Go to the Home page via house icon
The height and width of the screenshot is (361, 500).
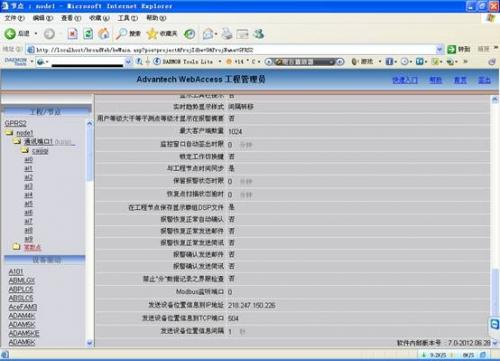pyautogui.click(x=104, y=34)
